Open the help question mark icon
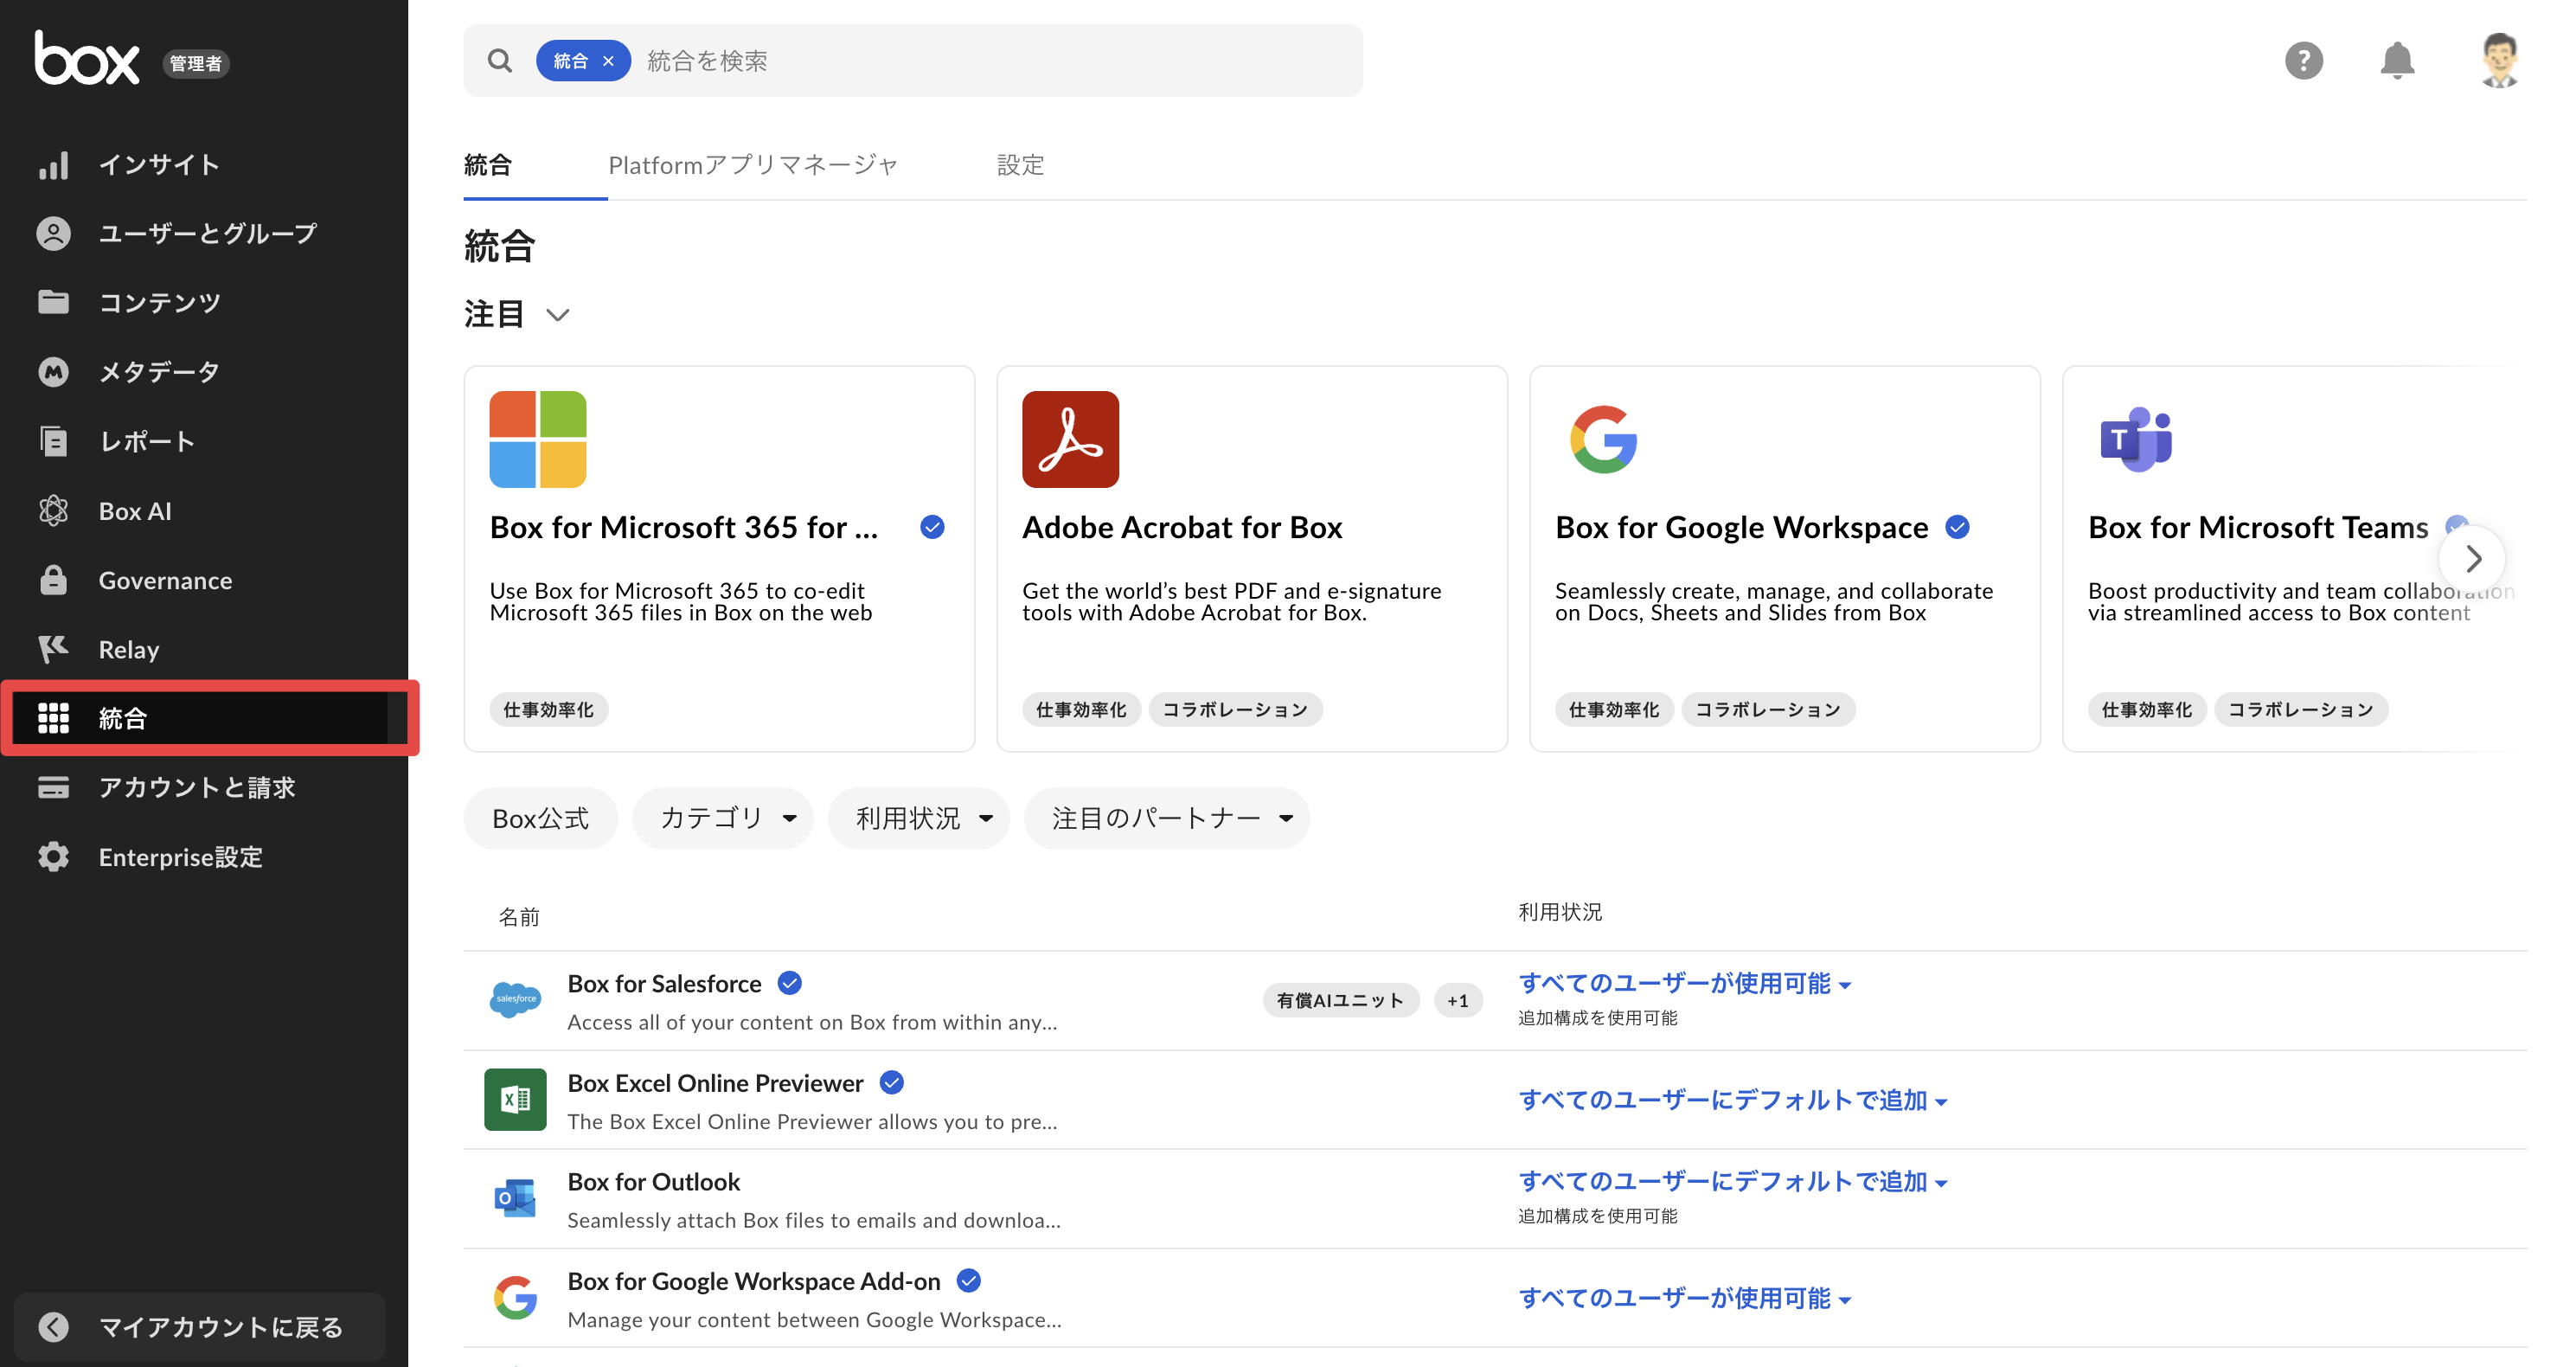Screen dimensions: 2576x1367 [x=2303, y=61]
